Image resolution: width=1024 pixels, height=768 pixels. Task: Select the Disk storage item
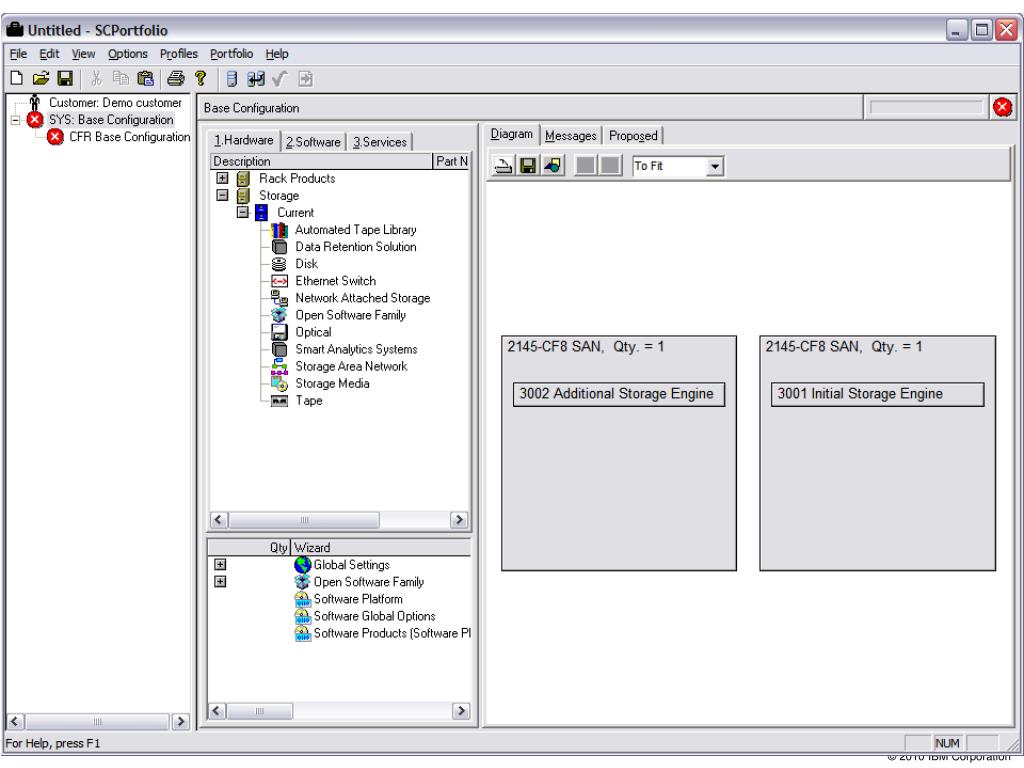[x=306, y=264]
